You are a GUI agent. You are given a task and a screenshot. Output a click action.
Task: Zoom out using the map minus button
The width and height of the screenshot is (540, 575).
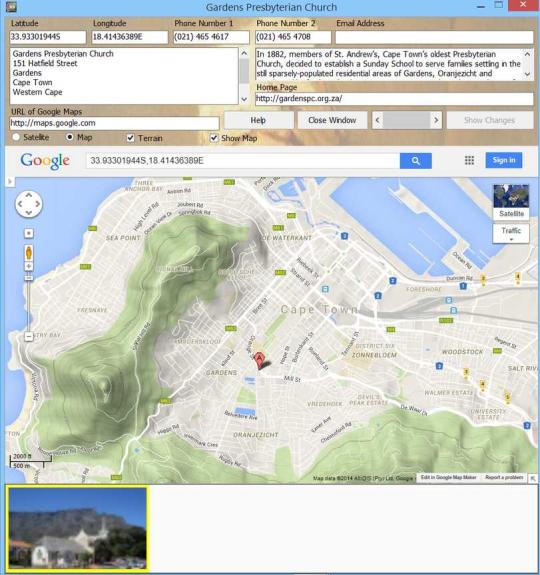(x=29, y=337)
